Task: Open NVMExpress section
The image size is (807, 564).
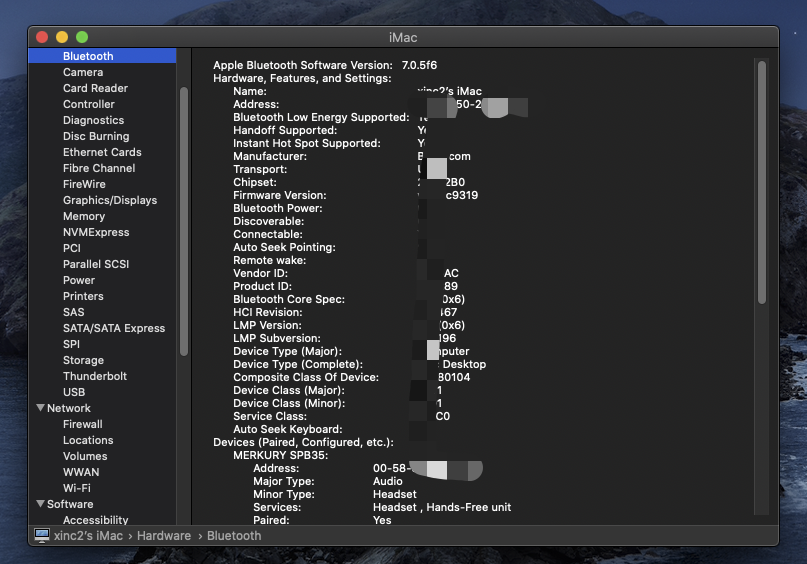Action: 96,232
